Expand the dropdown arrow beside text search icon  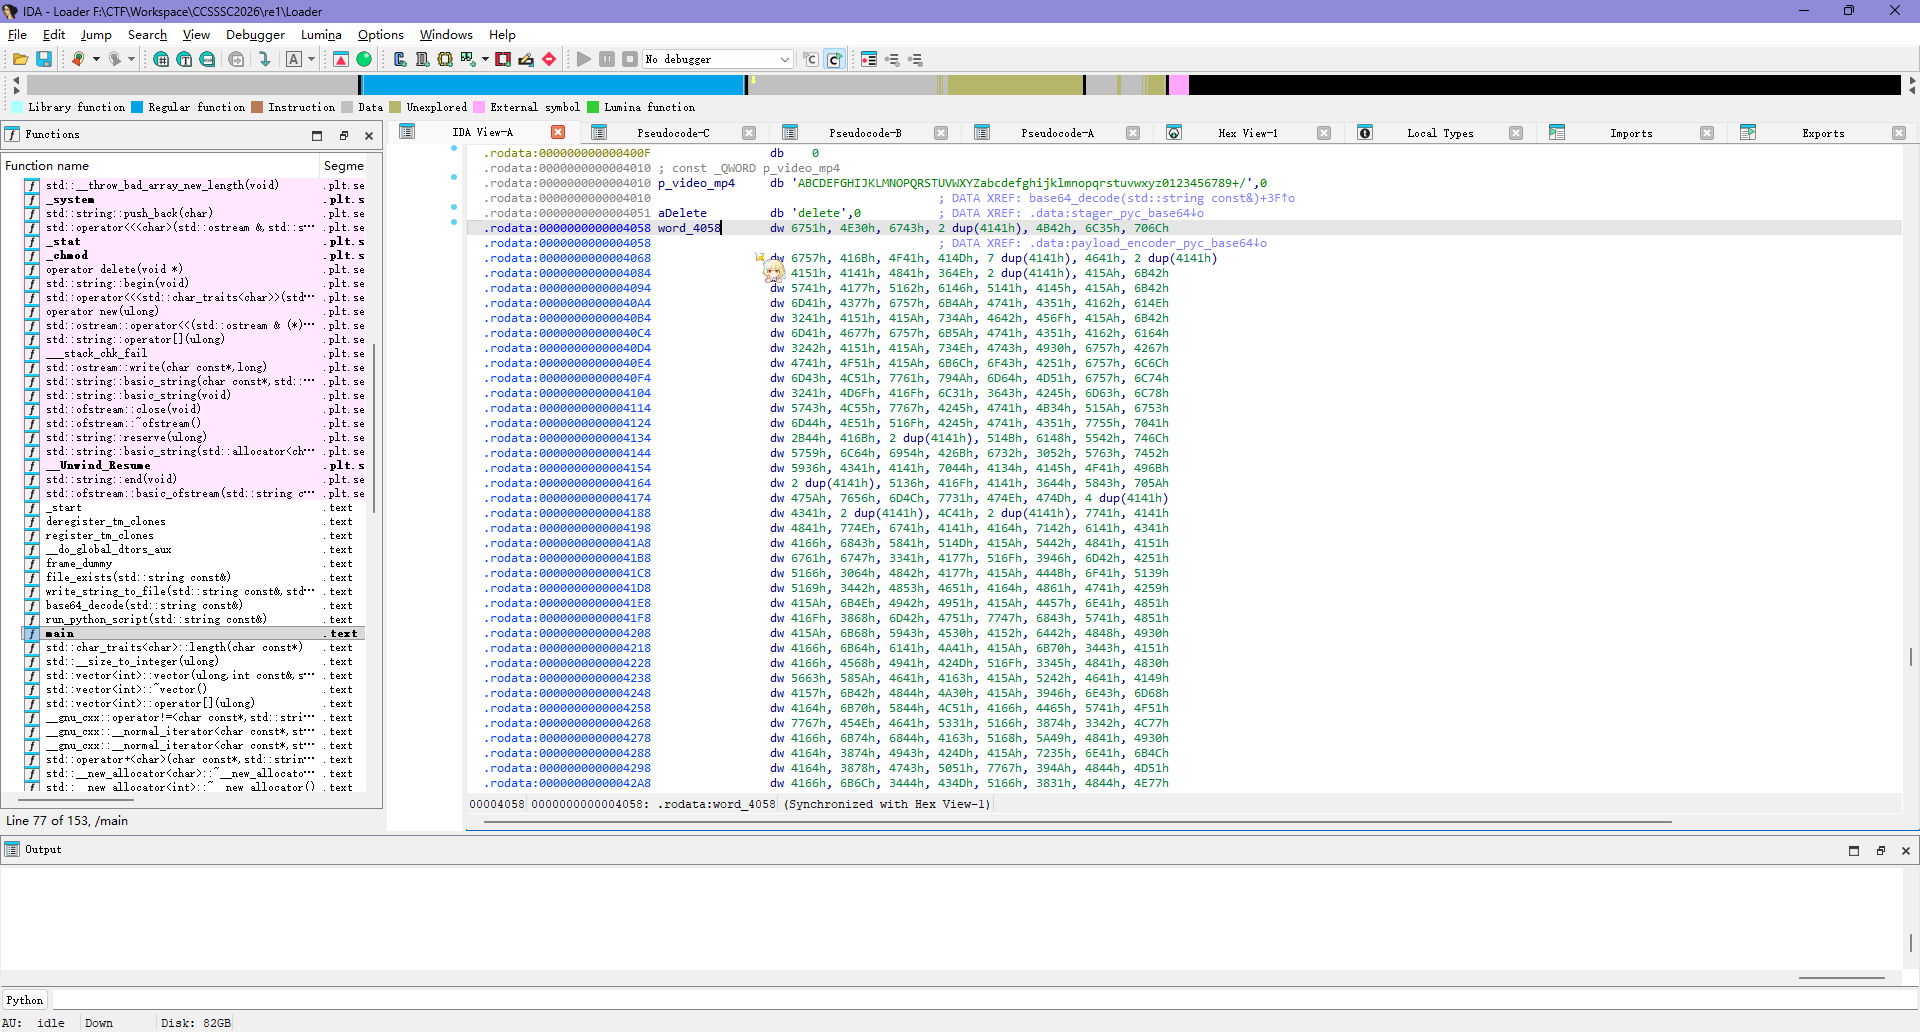(311, 60)
